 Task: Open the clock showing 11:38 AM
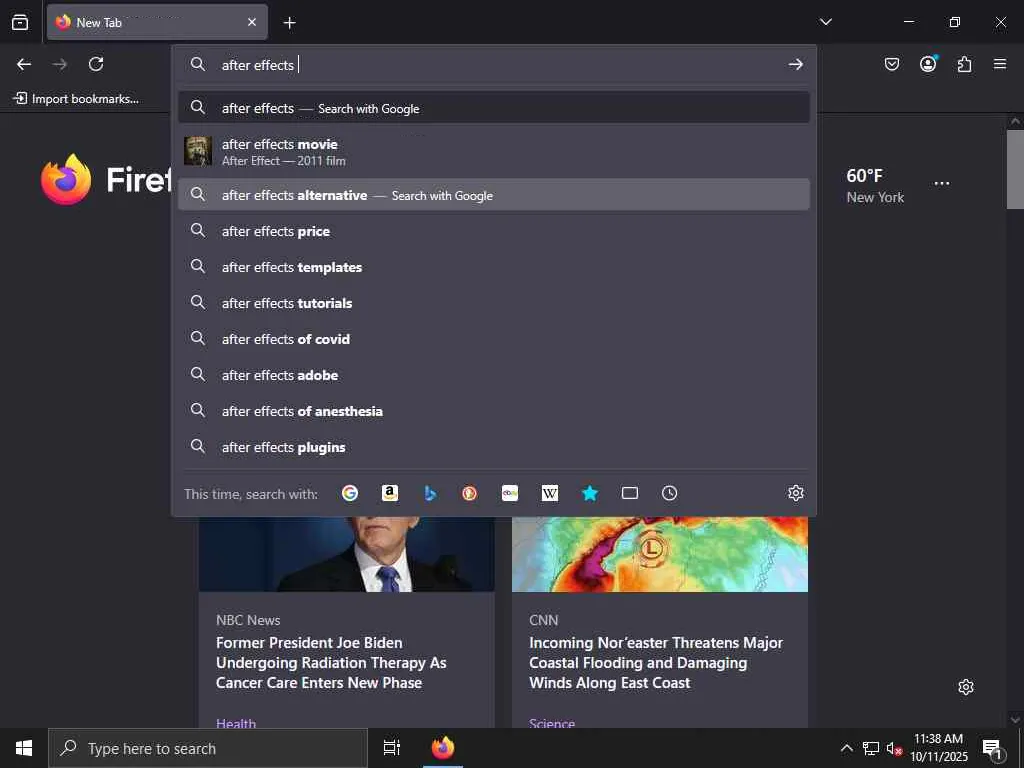tap(938, 748)
